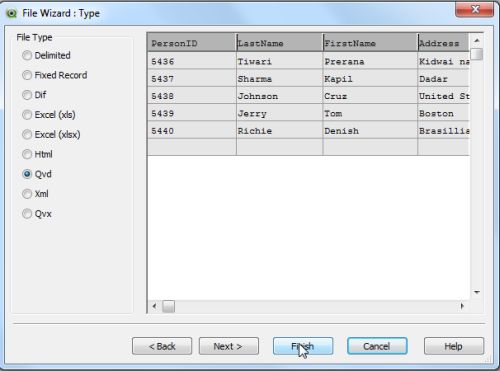This screenshot has width=500, height=371.
Task: Click the Kidwai address cell
Action: coord(443,61)
